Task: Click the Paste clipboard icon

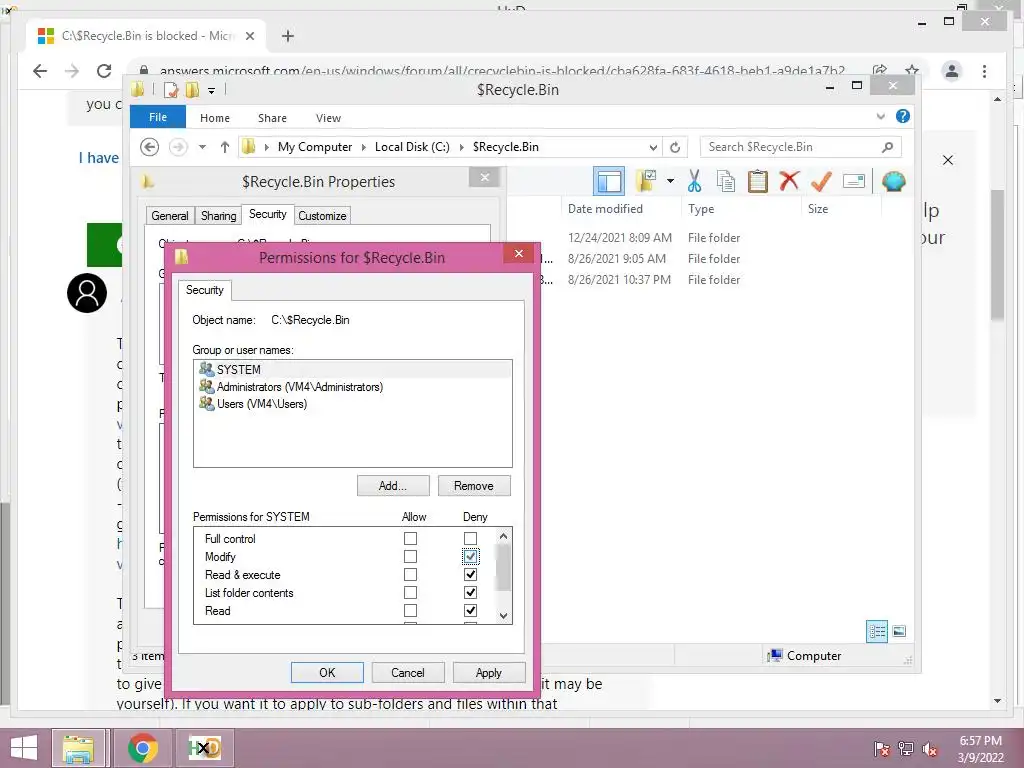Action: 757,181
